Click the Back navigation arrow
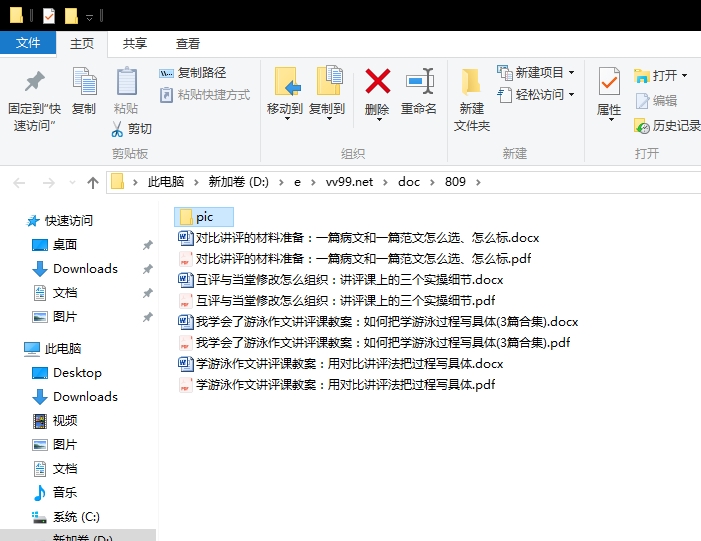This screenshot has height=541, width=701. pos(19,182)
